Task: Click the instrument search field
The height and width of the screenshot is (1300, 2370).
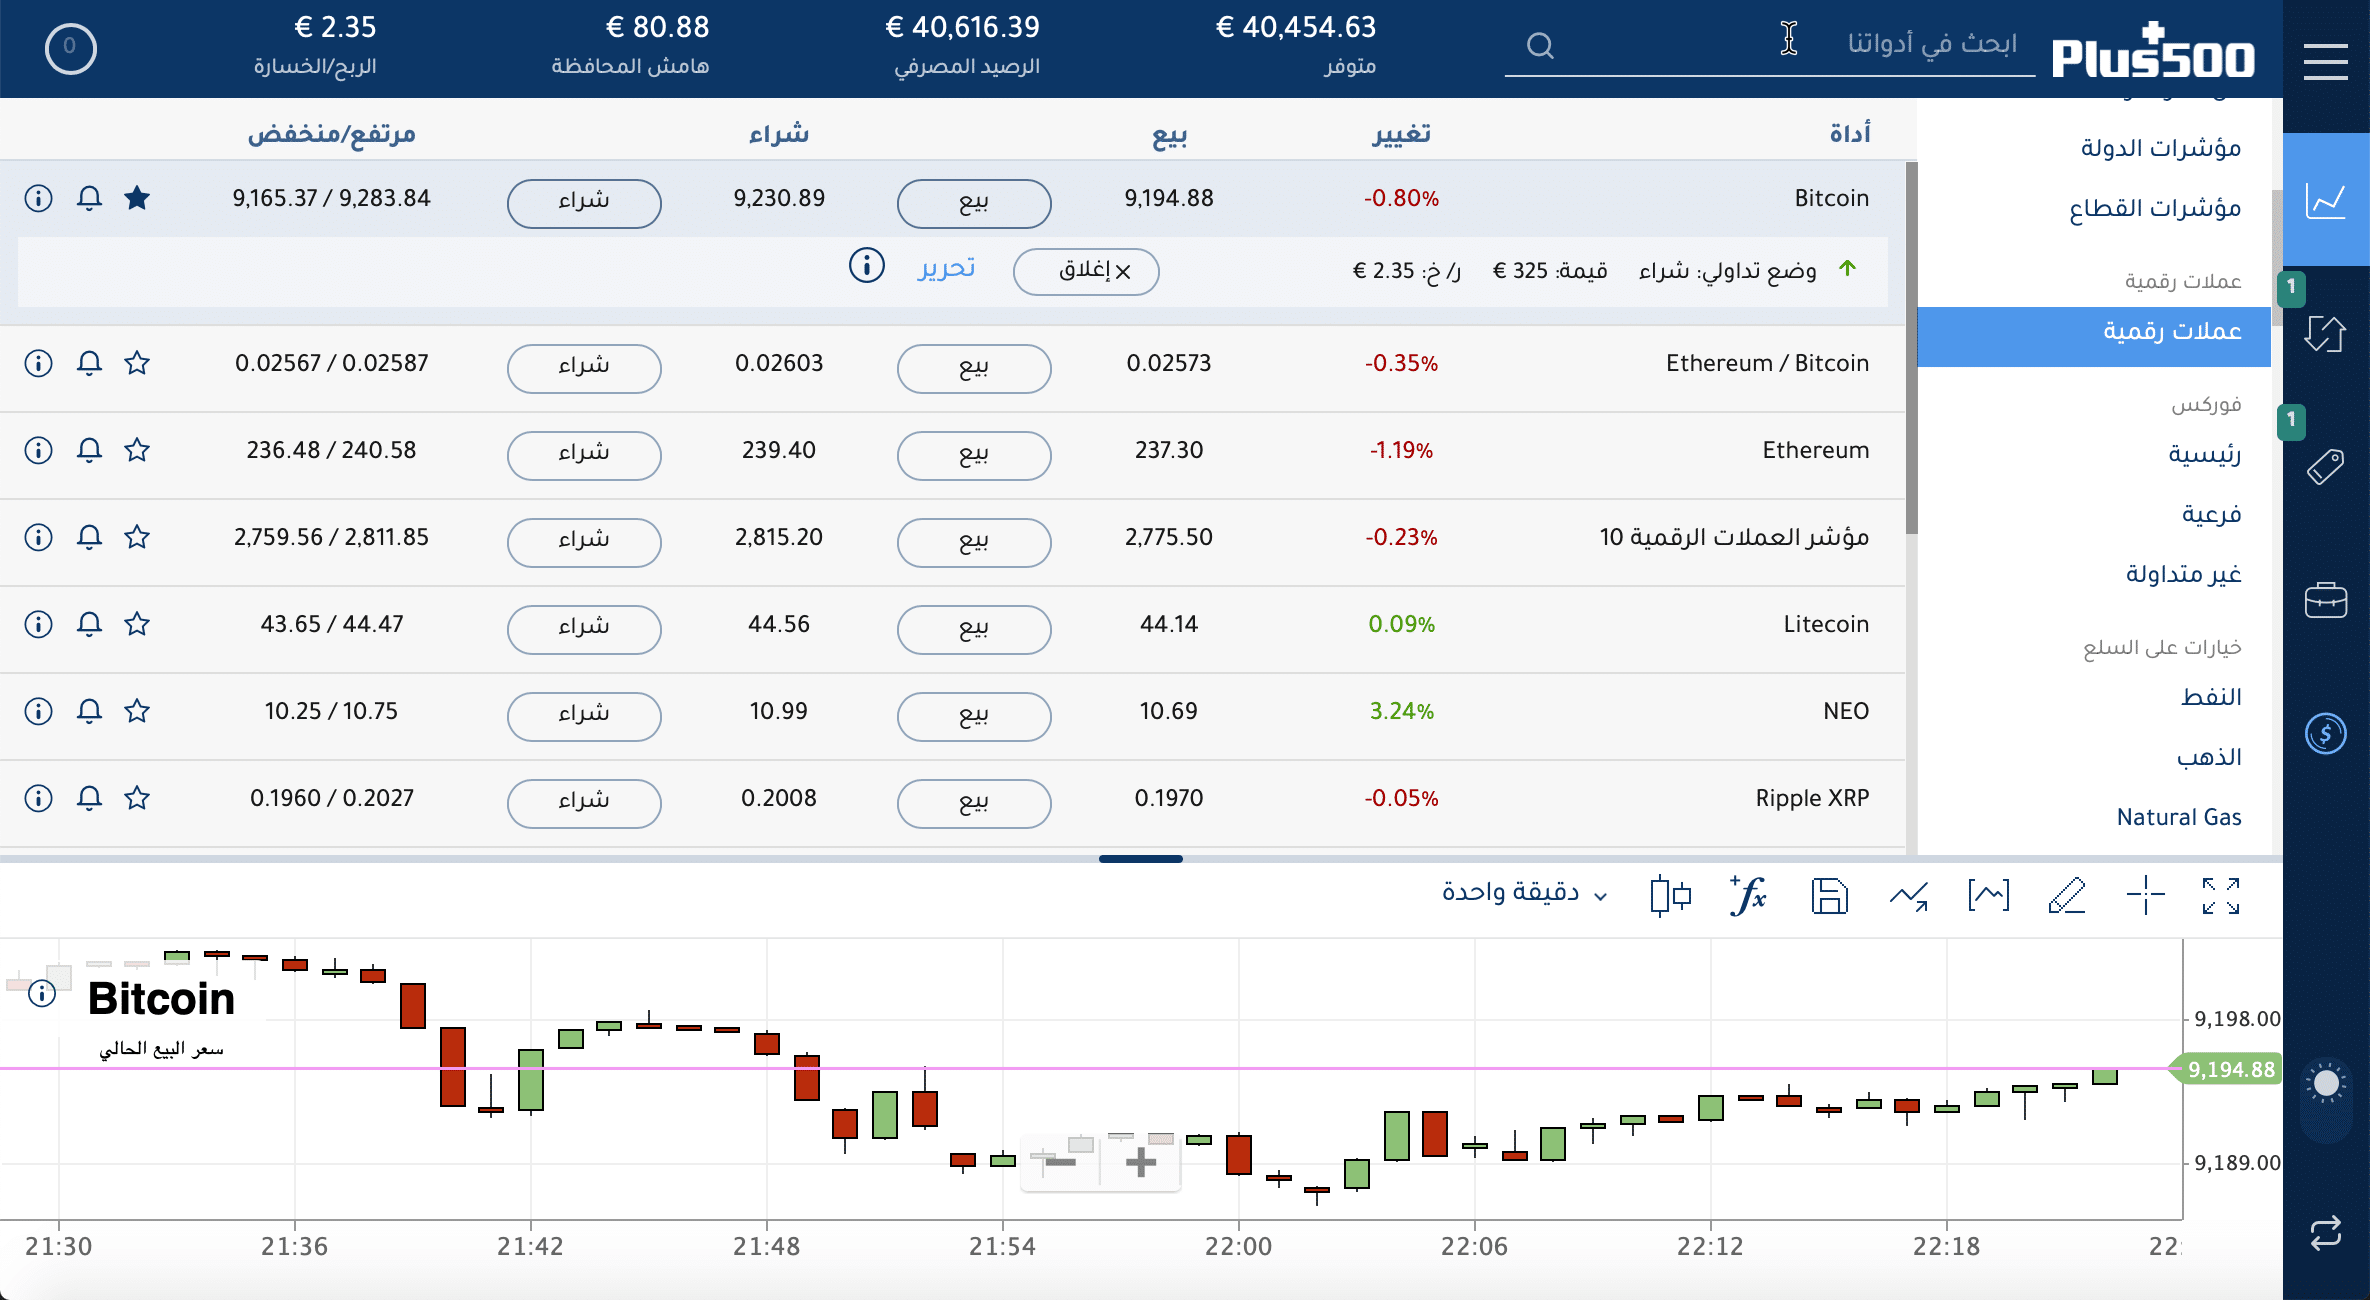Action: coord(1770,45)
